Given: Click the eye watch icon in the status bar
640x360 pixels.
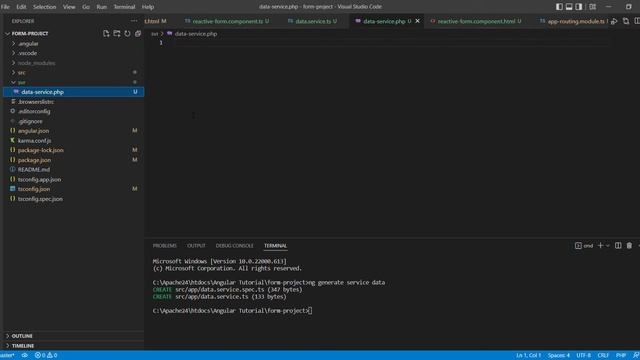Looking at the screenshot, I should 24,355.
